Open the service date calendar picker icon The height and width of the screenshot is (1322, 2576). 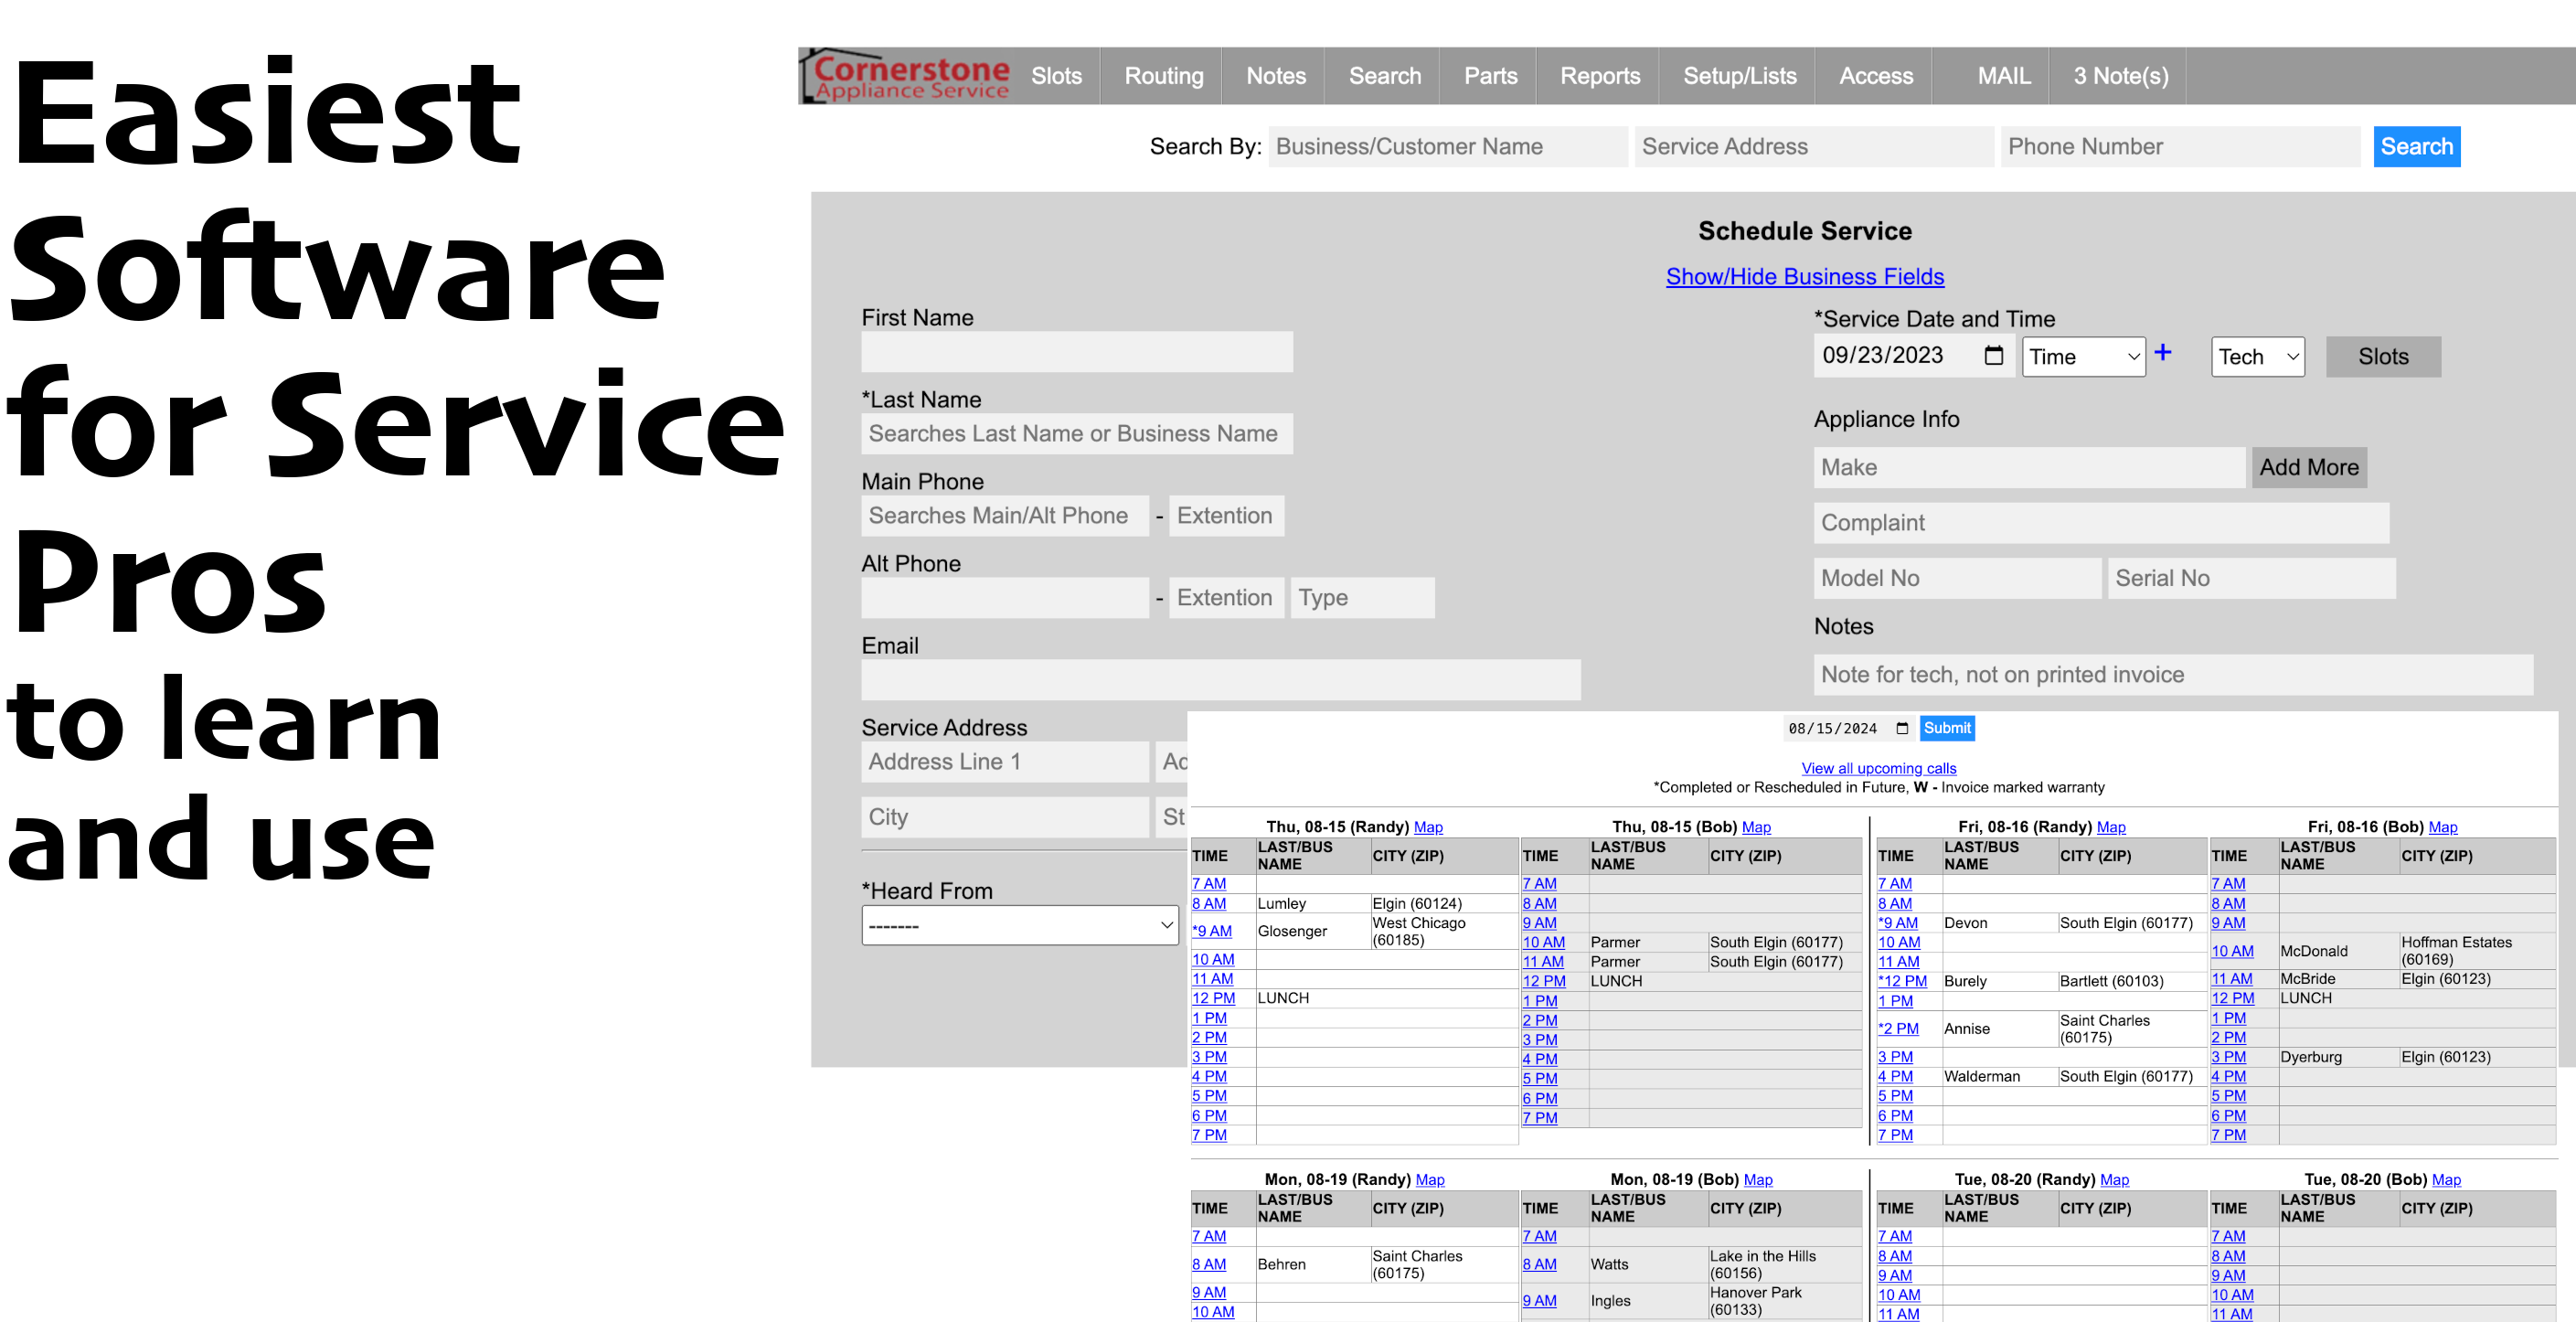pyautogui.click(x=1993, y=356)
